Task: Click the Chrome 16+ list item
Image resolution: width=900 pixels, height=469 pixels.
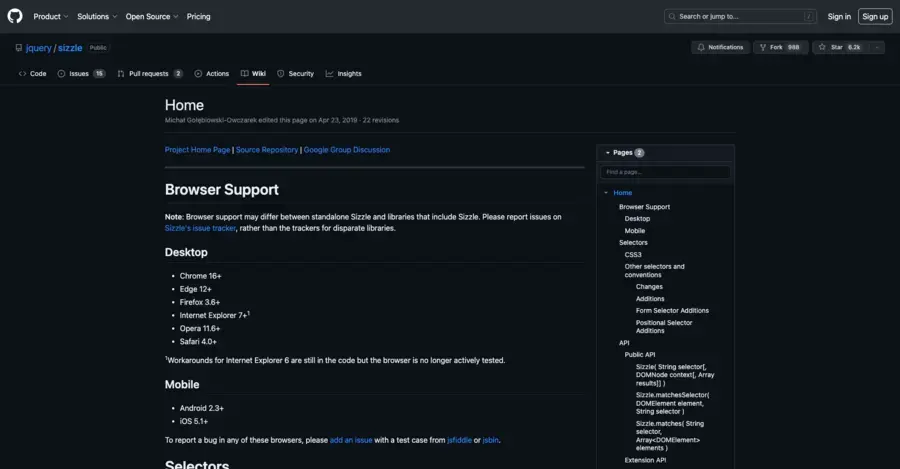Action: click(x=200, y=276)
